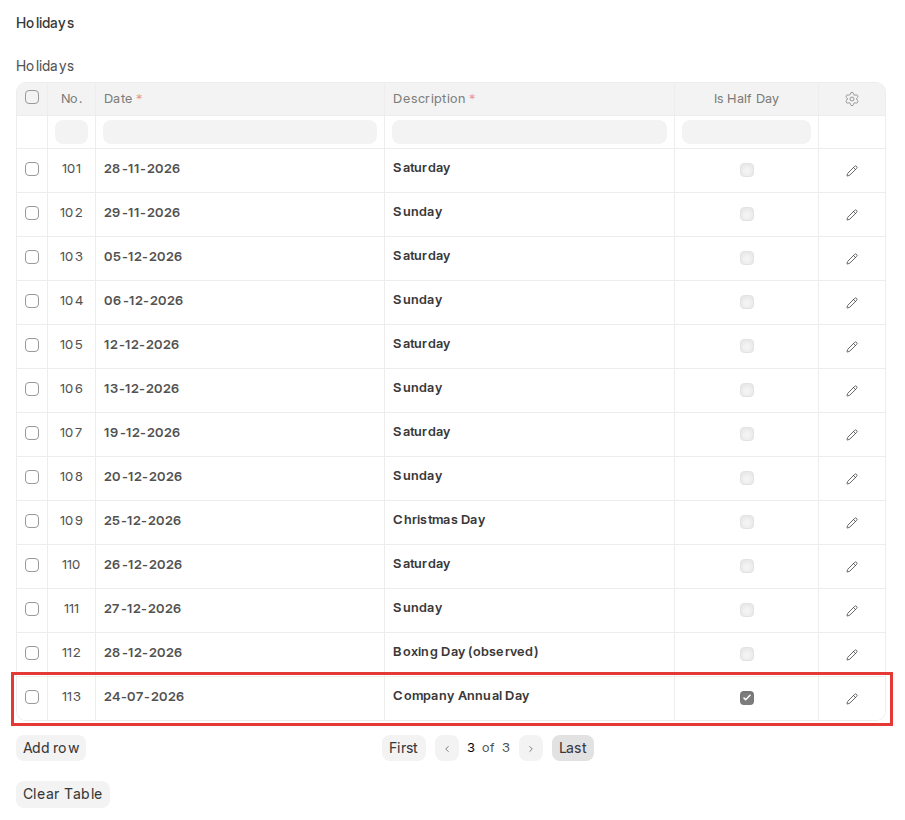Viewport: 905px width, 820px height.
Task: Select row 103 checkbox
Action: pos(32,257)
